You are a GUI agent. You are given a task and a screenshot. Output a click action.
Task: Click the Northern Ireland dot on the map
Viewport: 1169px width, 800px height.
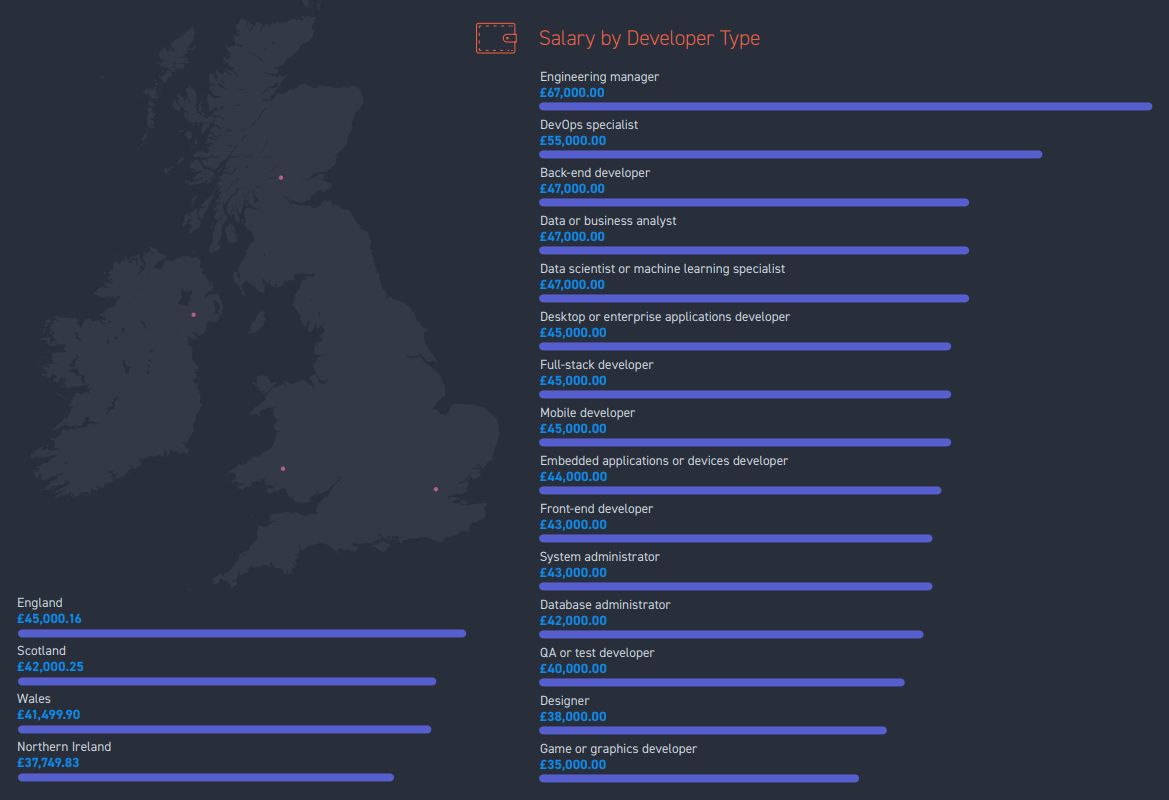coord(194,315)
